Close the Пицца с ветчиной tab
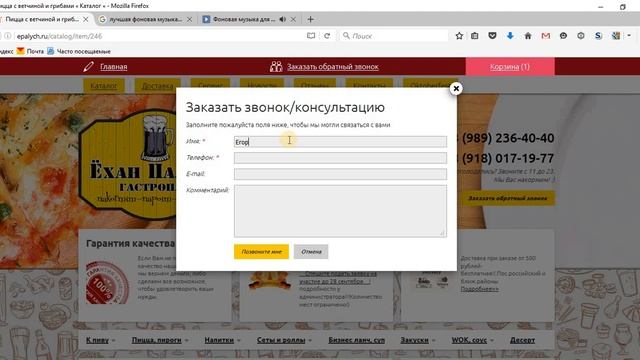The height and width of the screenshot is (360, 640). (86, 19)
